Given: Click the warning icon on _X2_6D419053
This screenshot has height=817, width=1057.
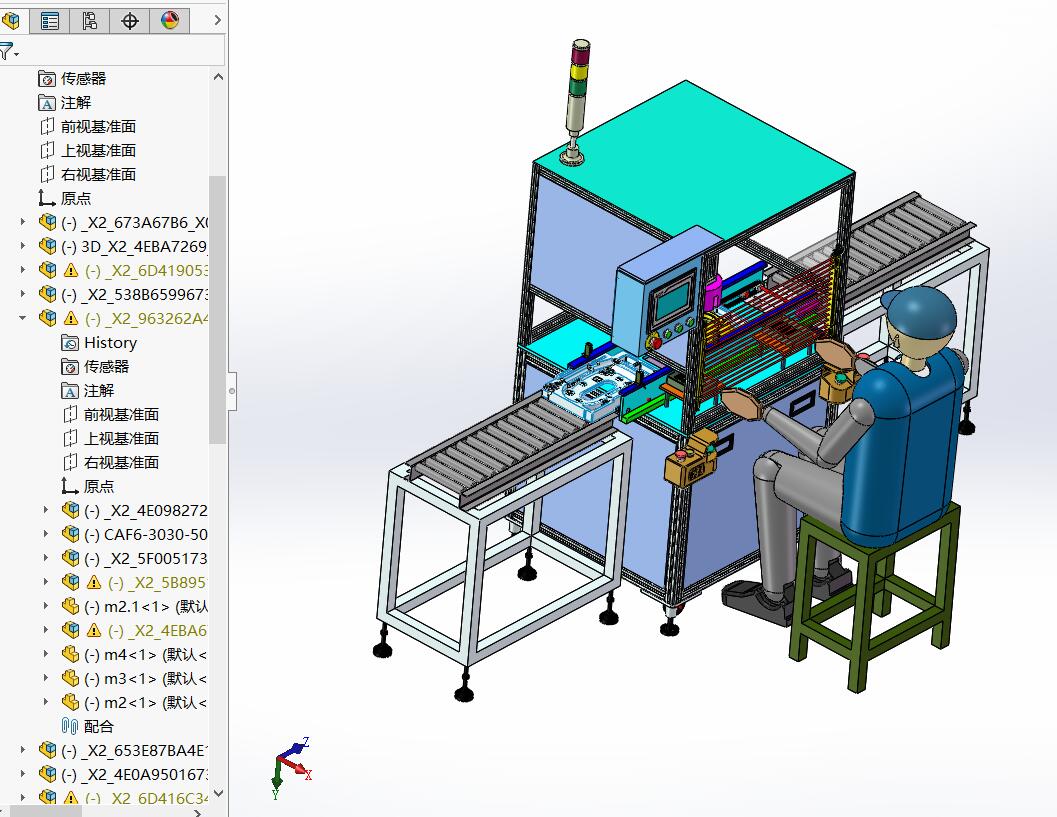Looking at the screenshot, I should pyautogui.click(x=71, y=270).
